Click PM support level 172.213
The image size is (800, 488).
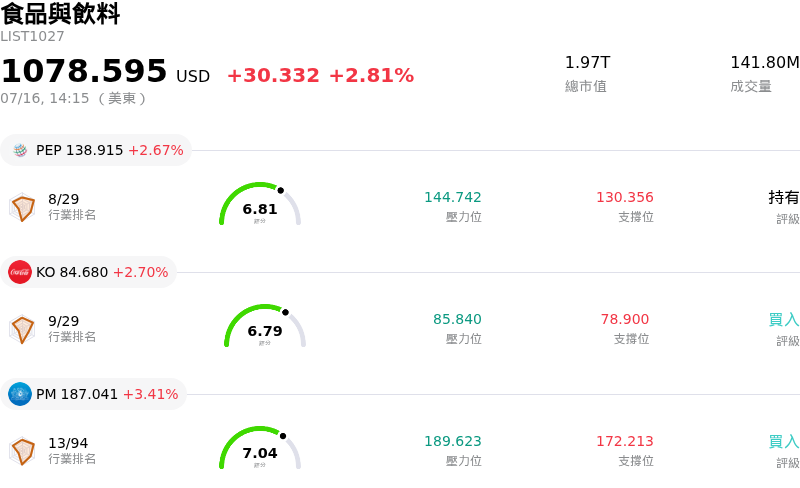(624, 441)
